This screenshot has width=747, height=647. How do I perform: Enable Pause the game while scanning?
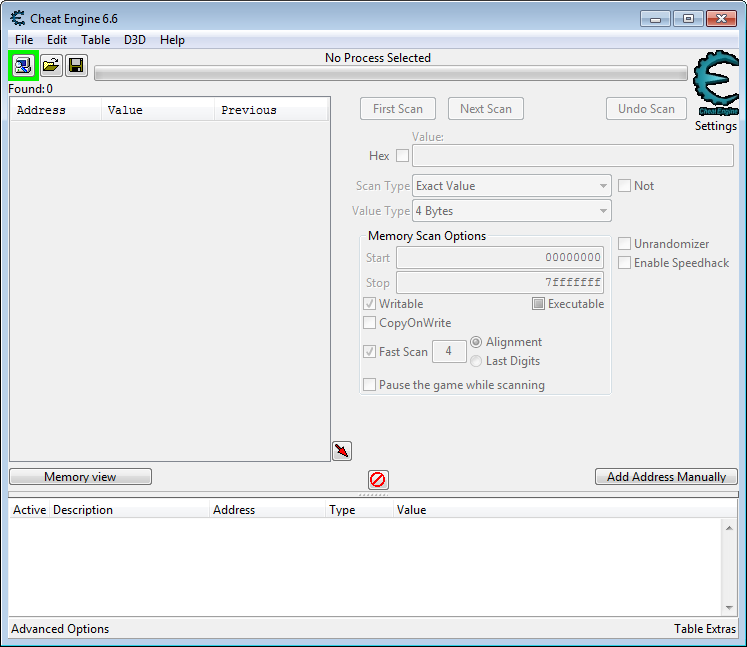point(369,384)
